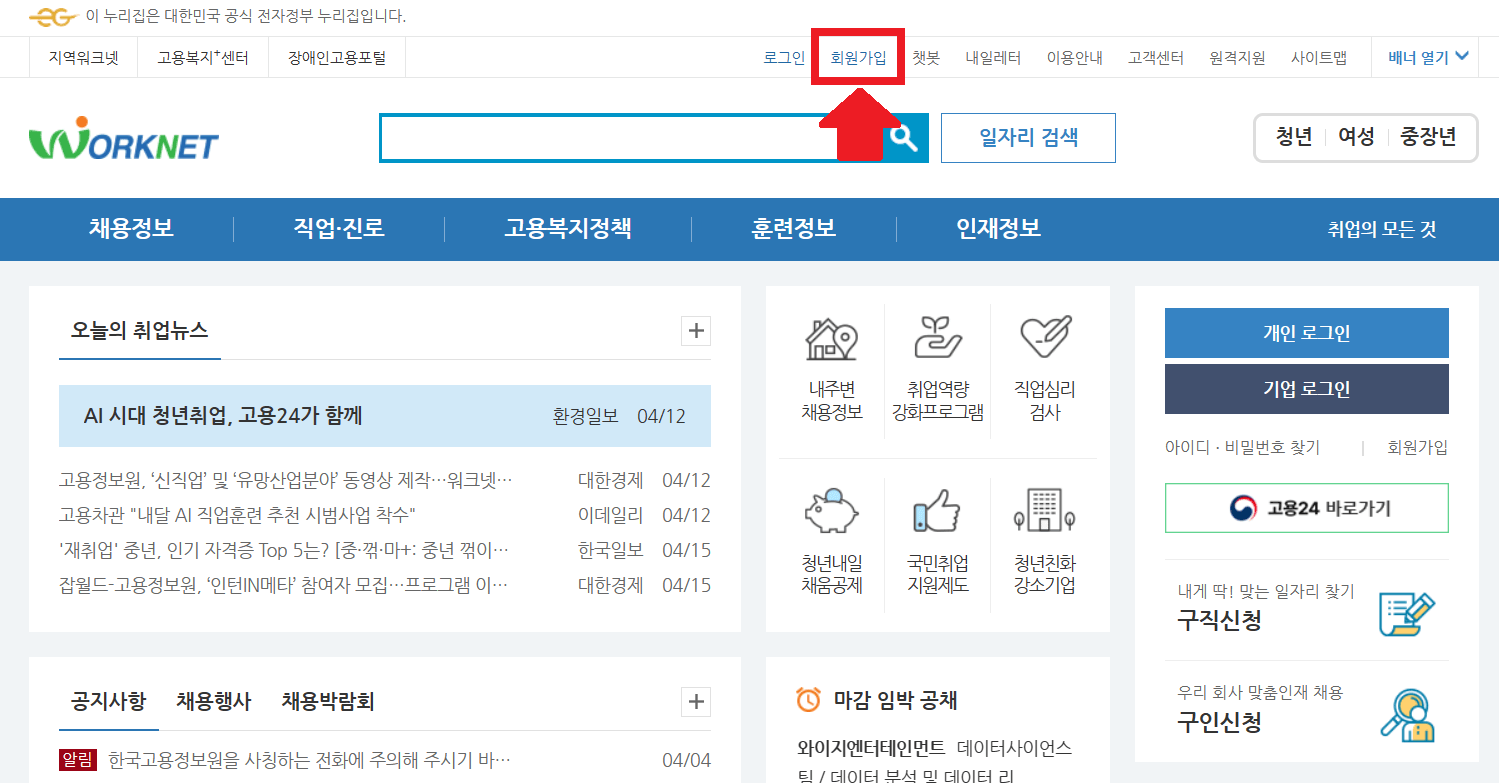Open 고용24 바로가기 shortcut

(x=1306, y=508)
